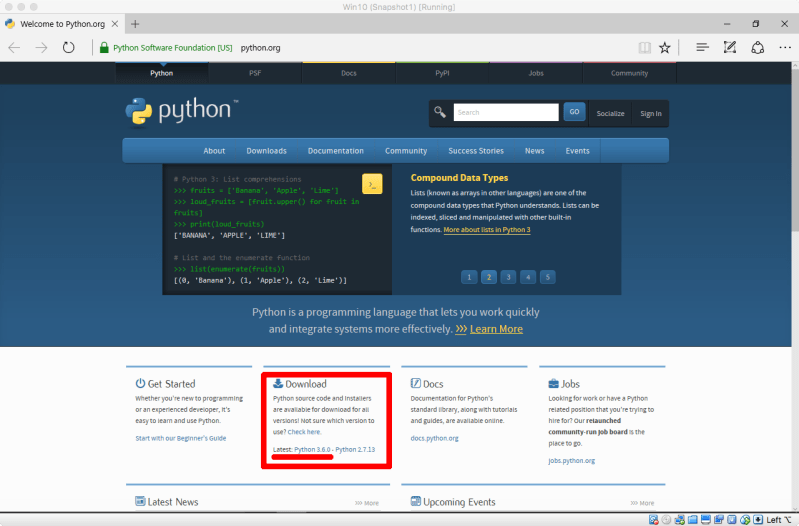Open reading view book icon
This screenshot has height=526, width=799.
click(645, 48)
